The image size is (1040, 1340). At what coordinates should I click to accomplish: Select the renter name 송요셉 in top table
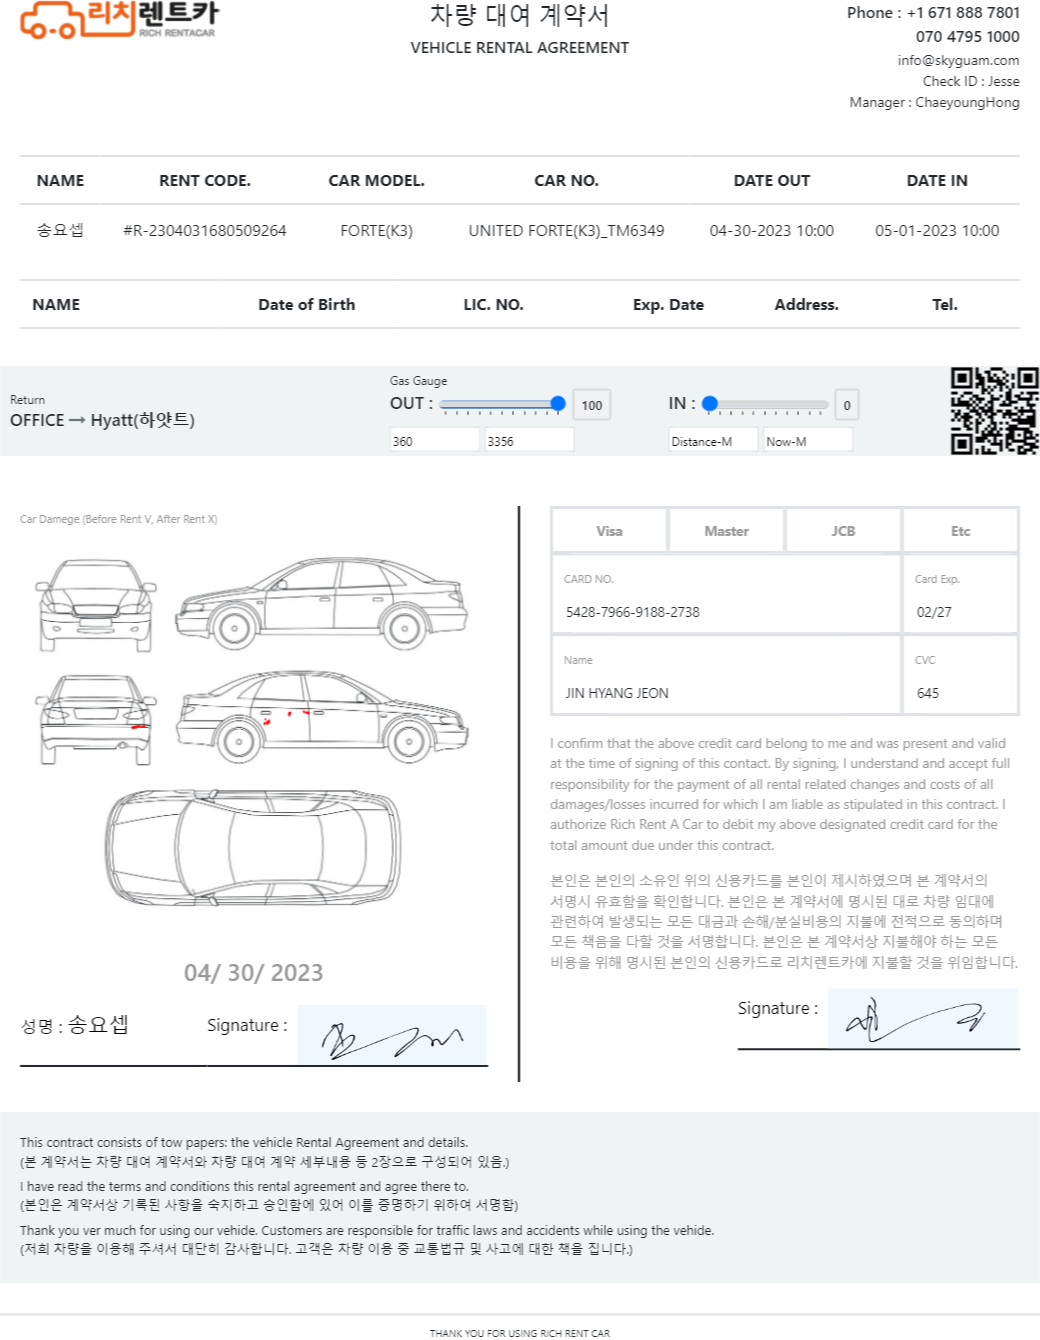click(x=60, y=231)
